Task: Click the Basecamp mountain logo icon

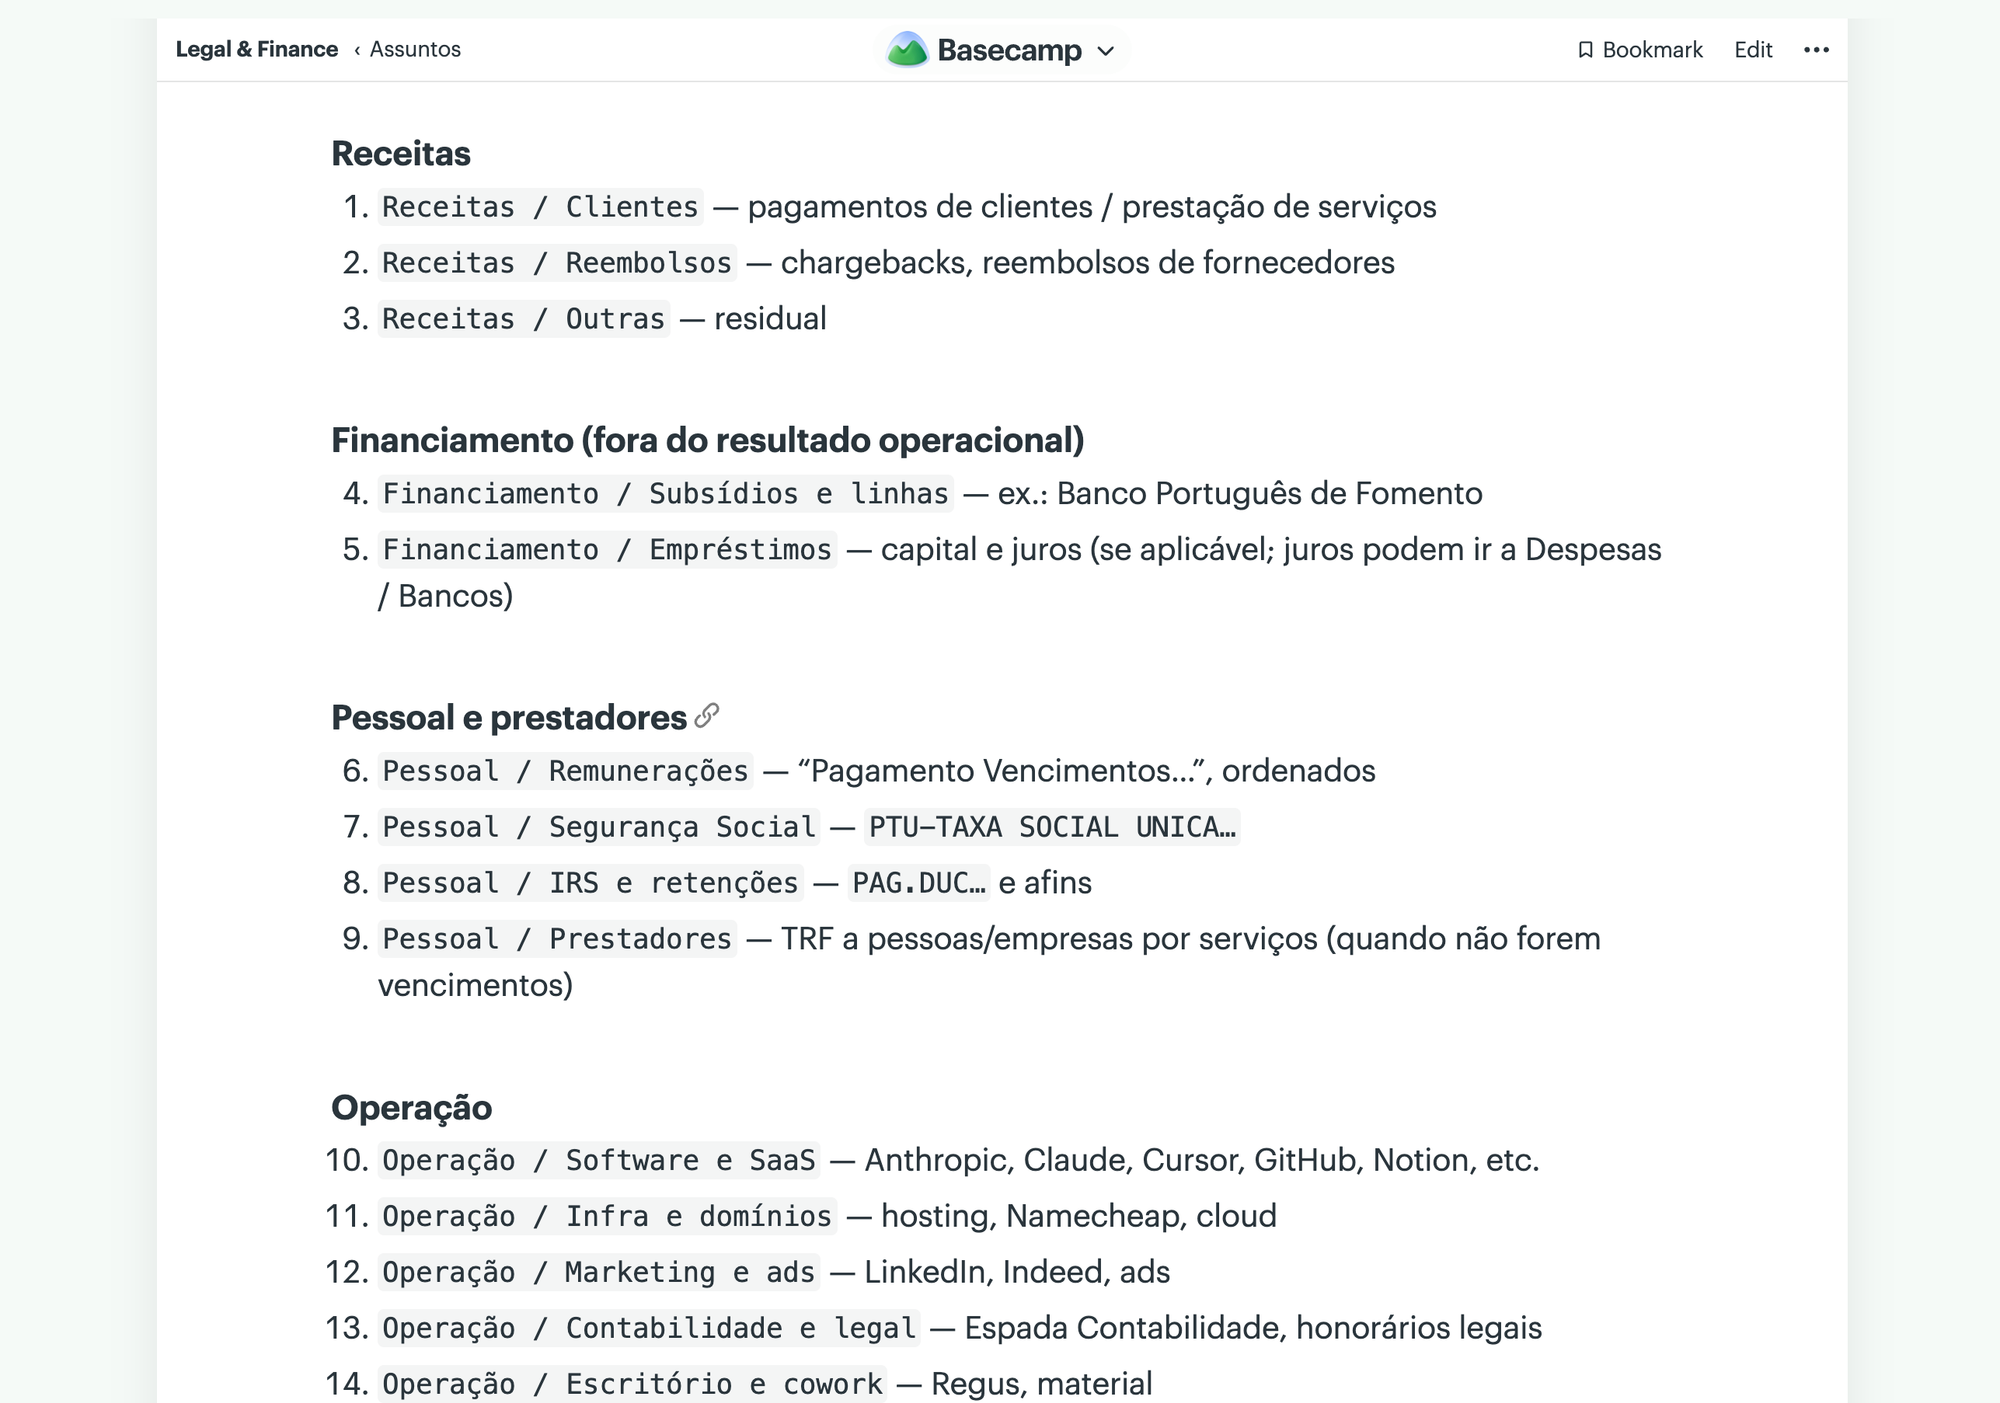Action: [x=907, y=49]
